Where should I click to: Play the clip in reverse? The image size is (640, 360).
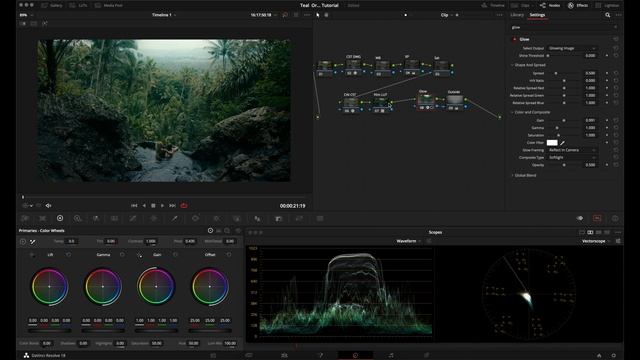pyautogui.click(x=144, y=206)
